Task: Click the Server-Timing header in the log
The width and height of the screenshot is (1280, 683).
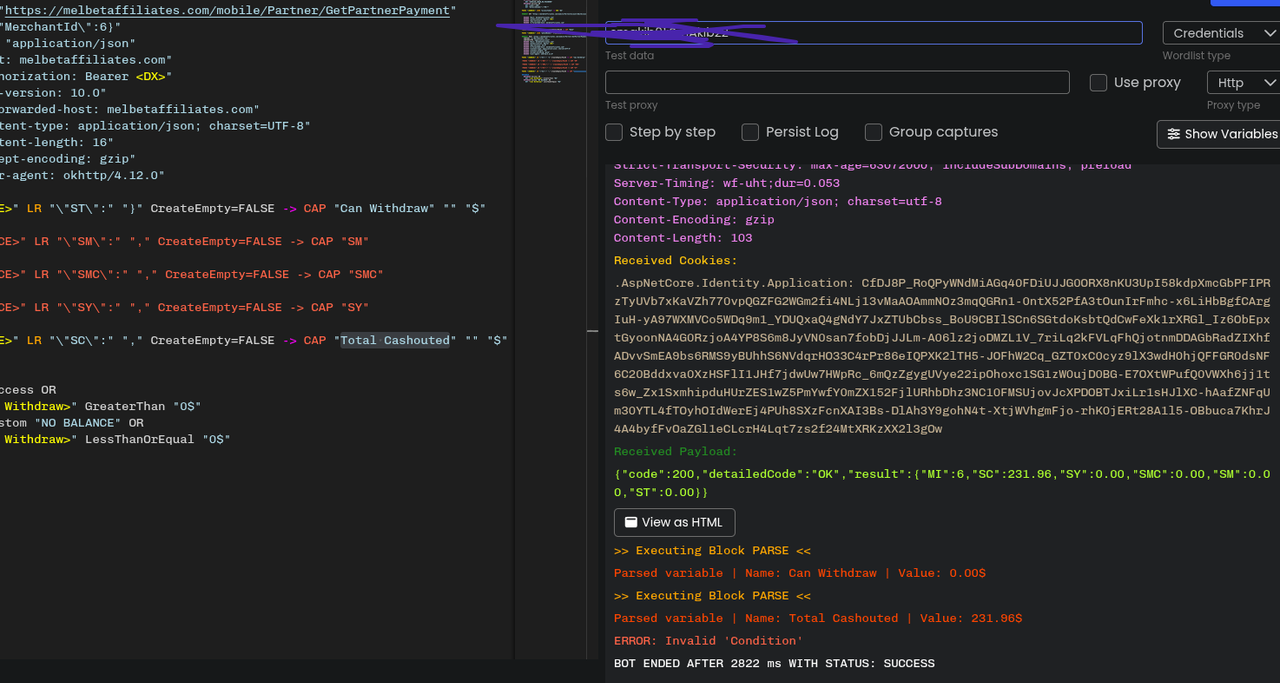Action: pos(727,183)
